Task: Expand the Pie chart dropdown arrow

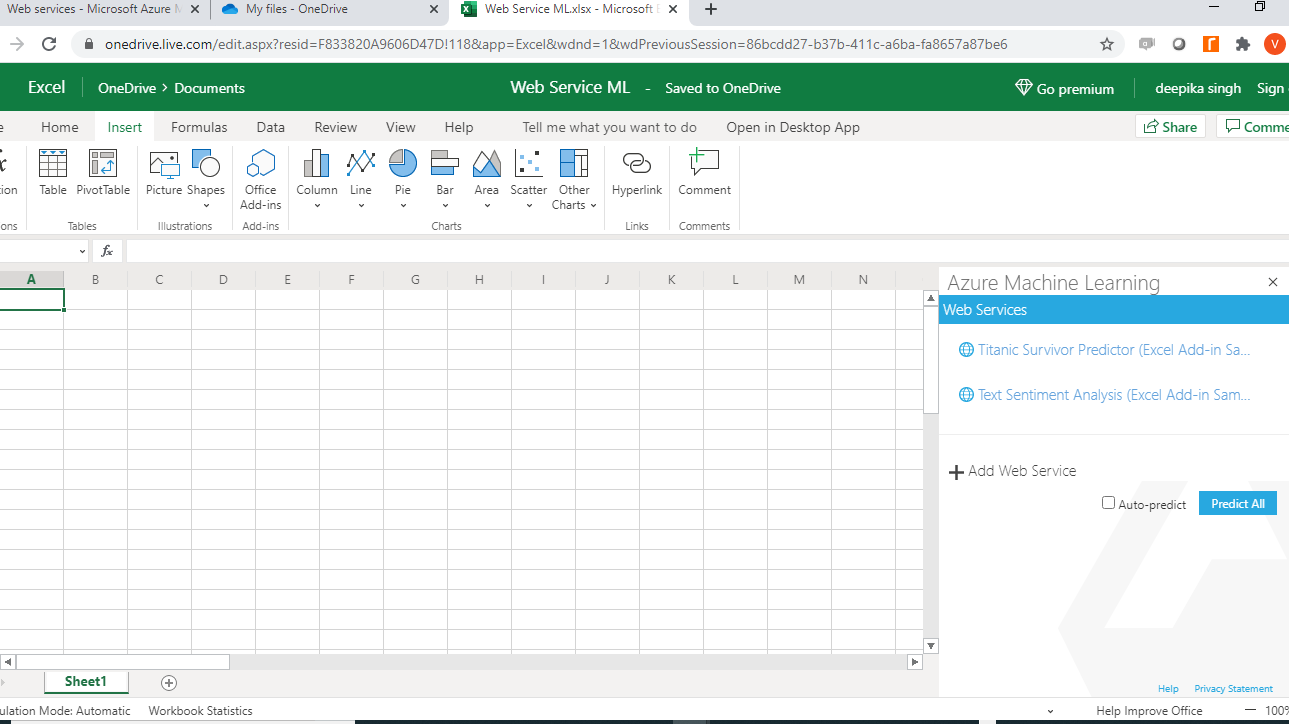Action: click(x=403, y=206)
